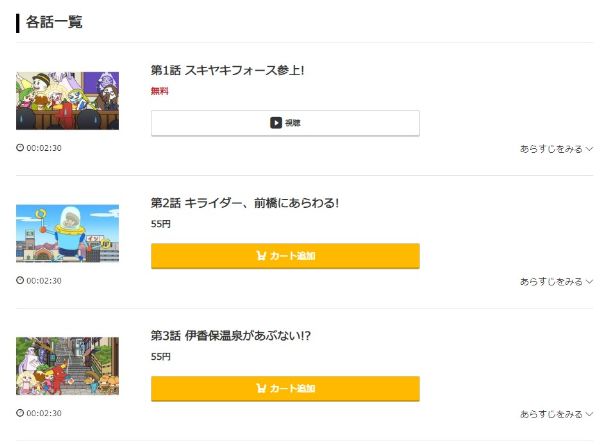
Task: Click the red 無料 free label
Action: (x=160, y=91)
